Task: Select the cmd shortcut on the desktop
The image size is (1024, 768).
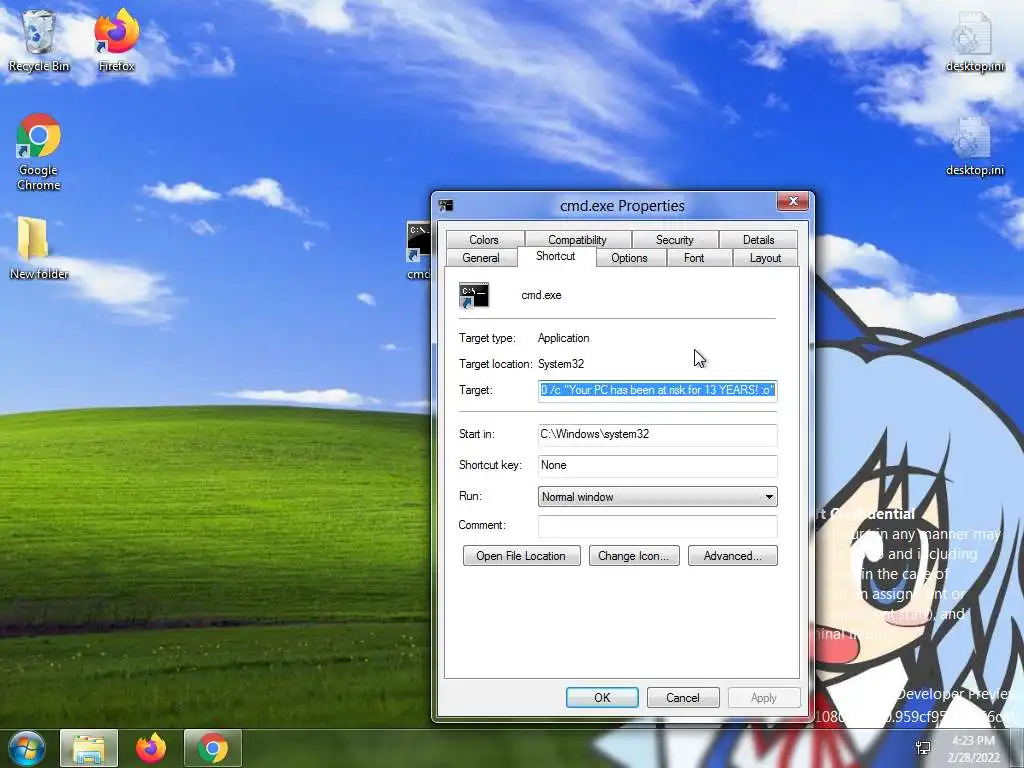Action: (418, 251)
